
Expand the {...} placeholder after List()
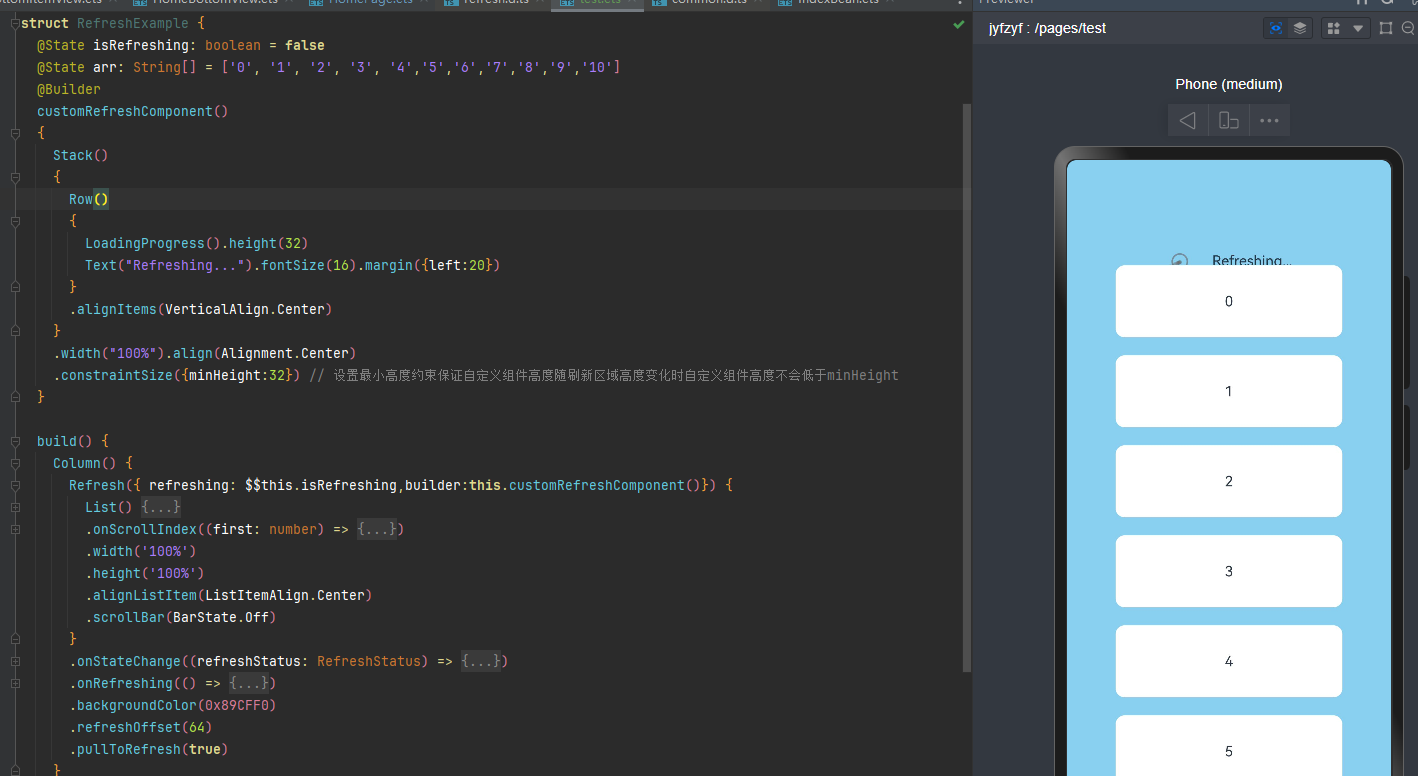pos(161,507)
